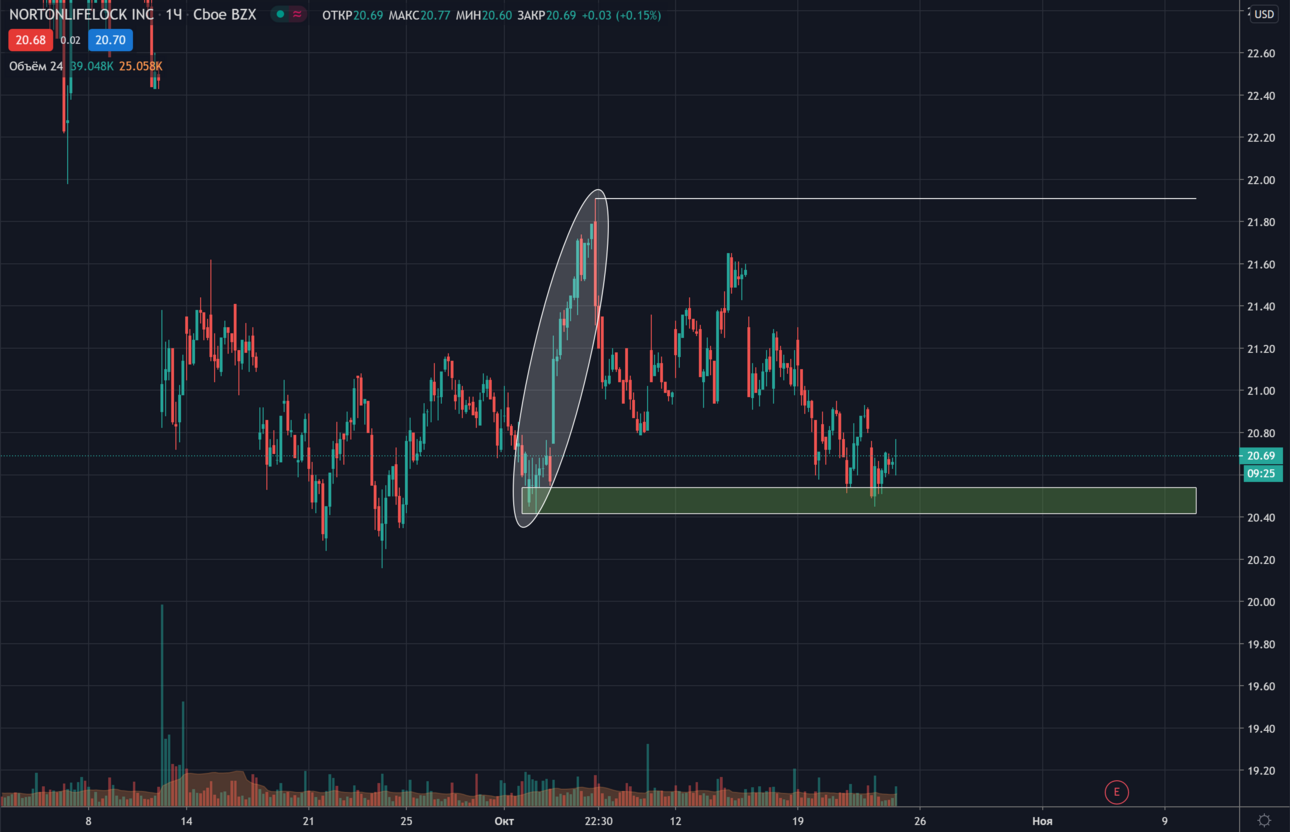Click the 25 date label on time axis
The height and width of the screenshot is (832, 1290).
click(406, 821)
